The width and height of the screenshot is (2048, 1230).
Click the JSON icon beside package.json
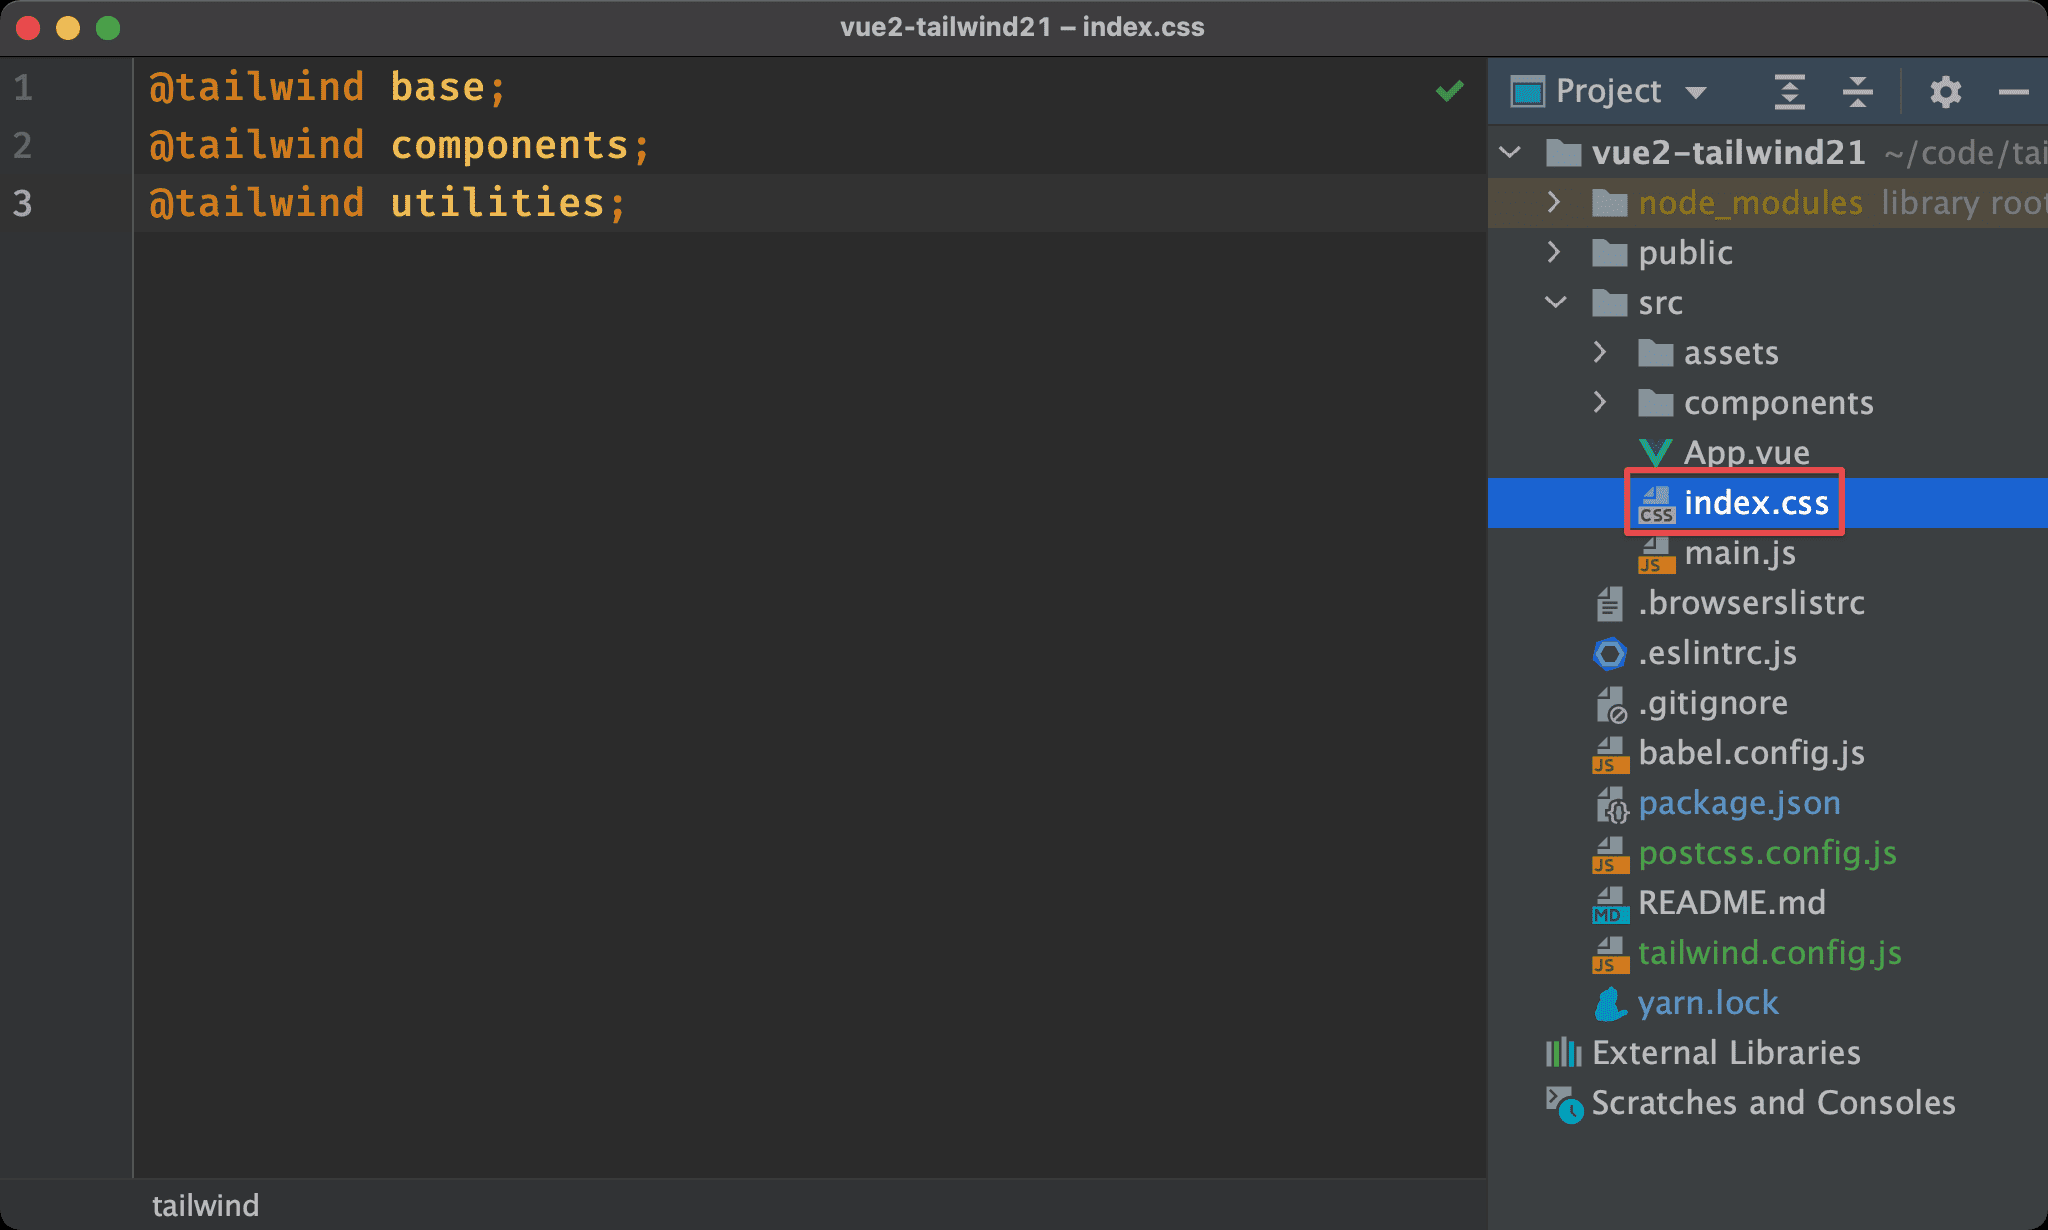point(1611,805)
